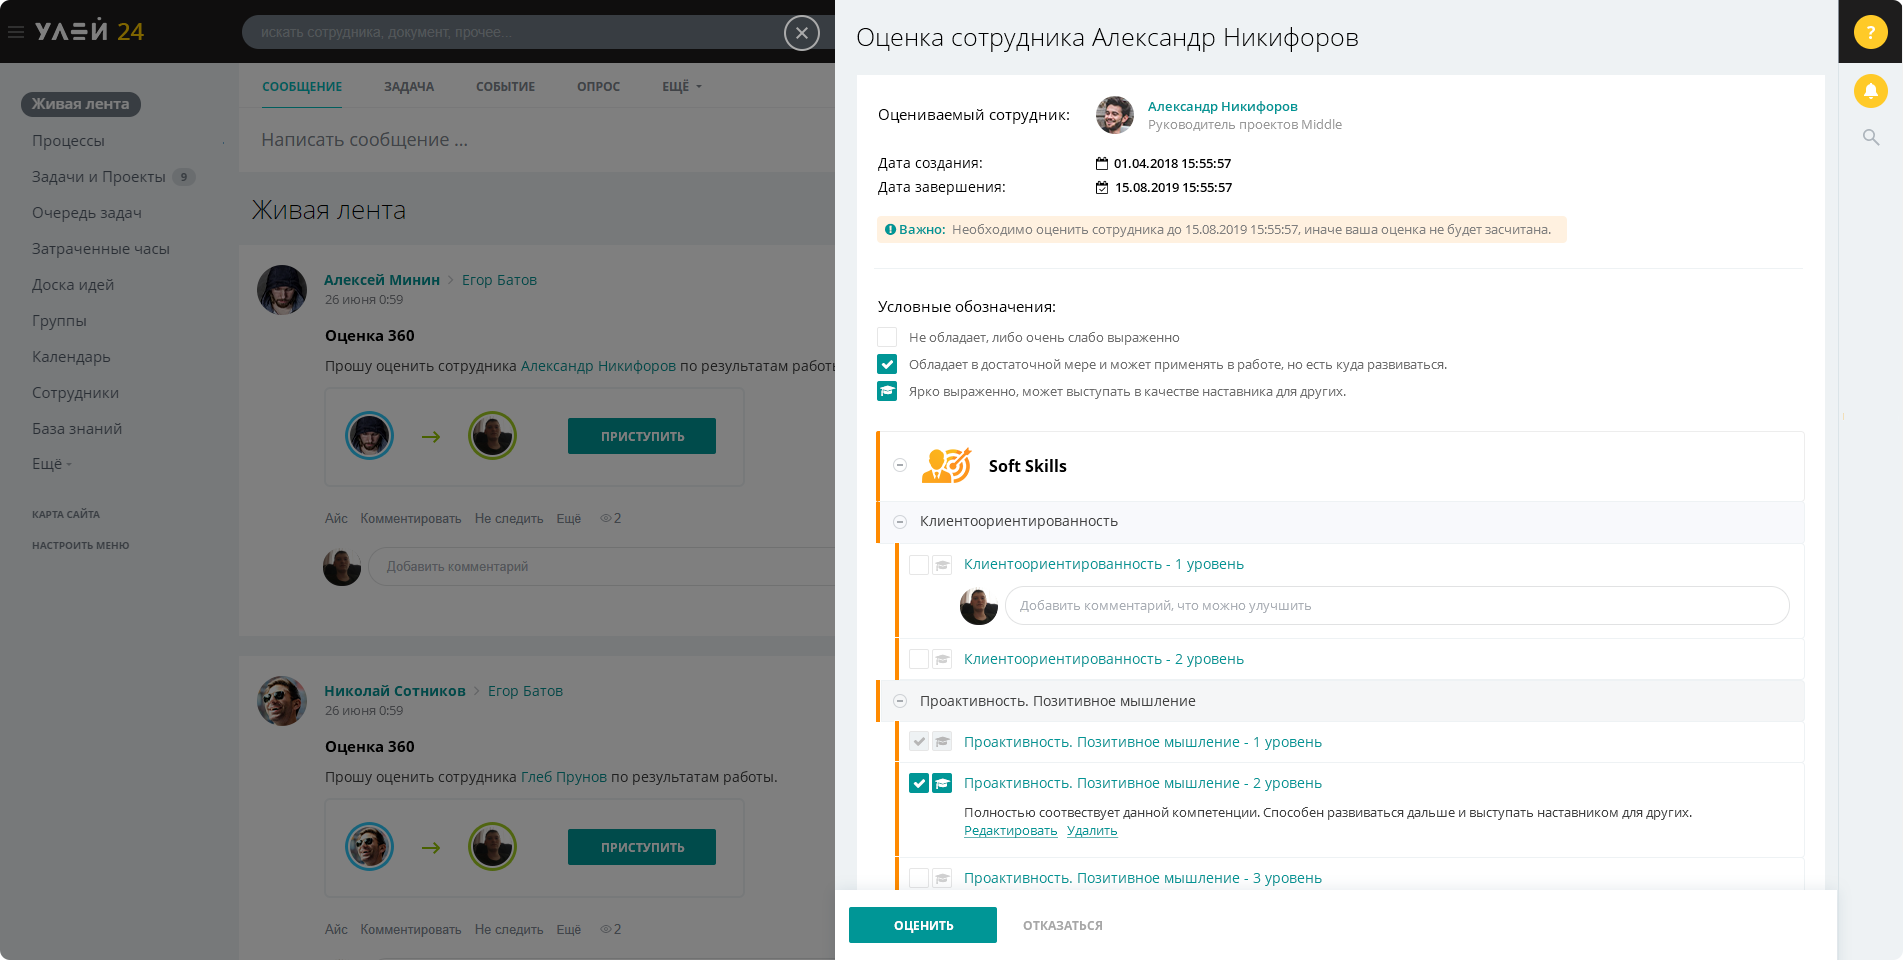Click legend mentor graduation cap icon
Image resolution: width=1903 pixels, height=960 pixels.
tap(887, 391)
